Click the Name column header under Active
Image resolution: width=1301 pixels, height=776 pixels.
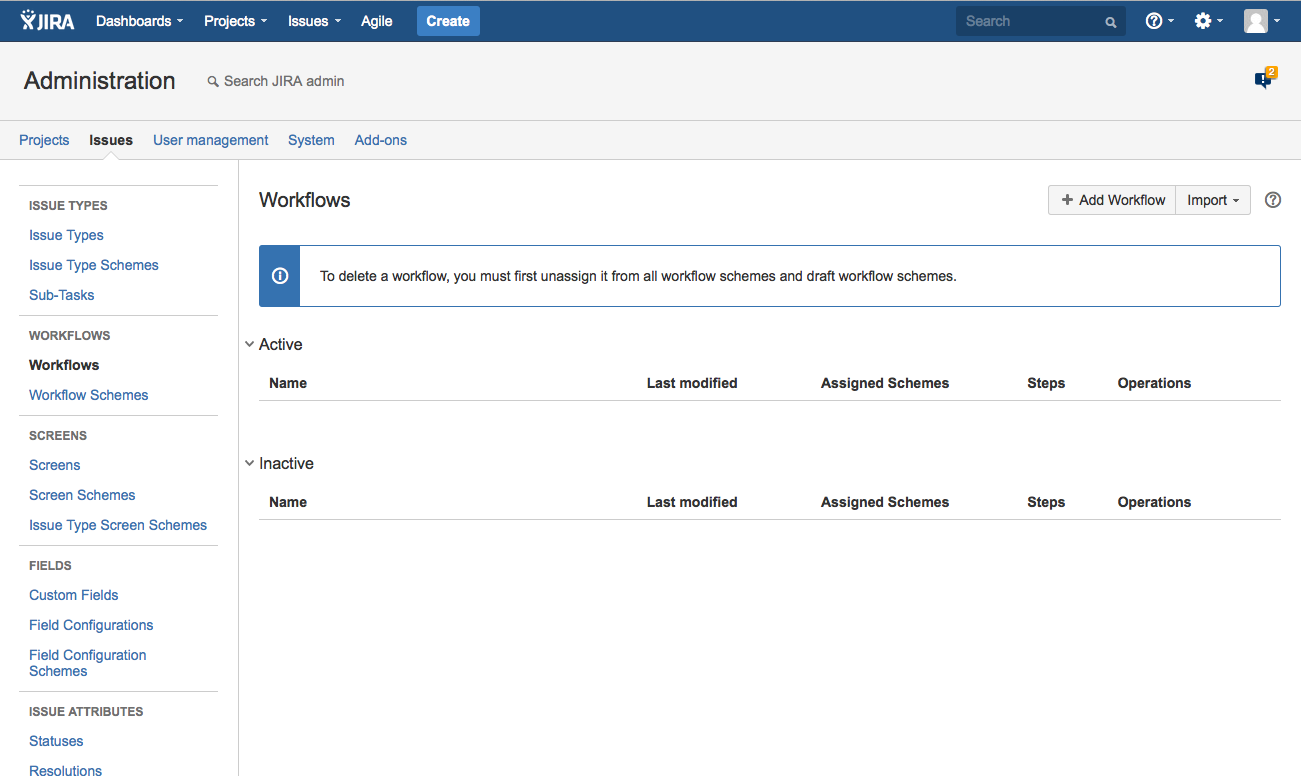288,383
